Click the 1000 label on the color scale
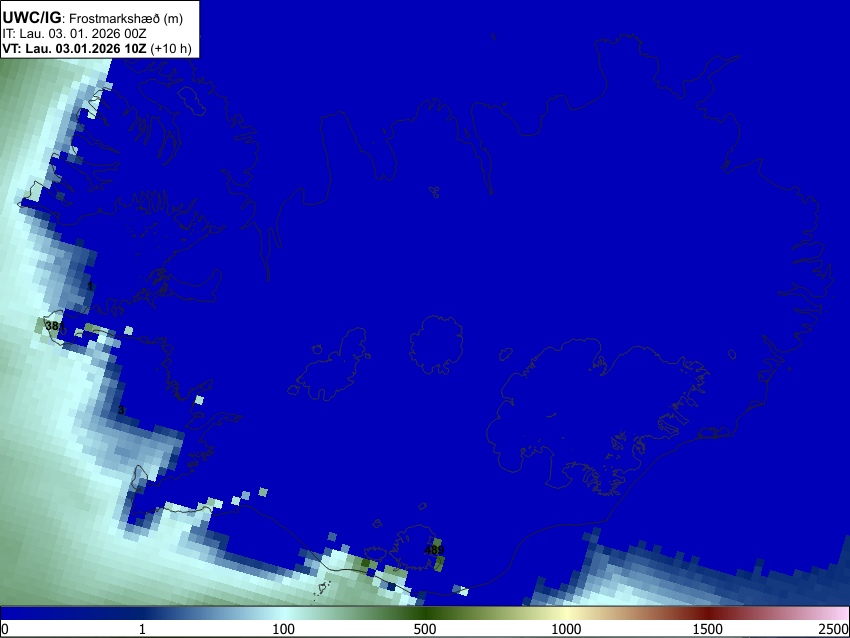The width and height of the screenshot is (850, 638). coord(566,629)
